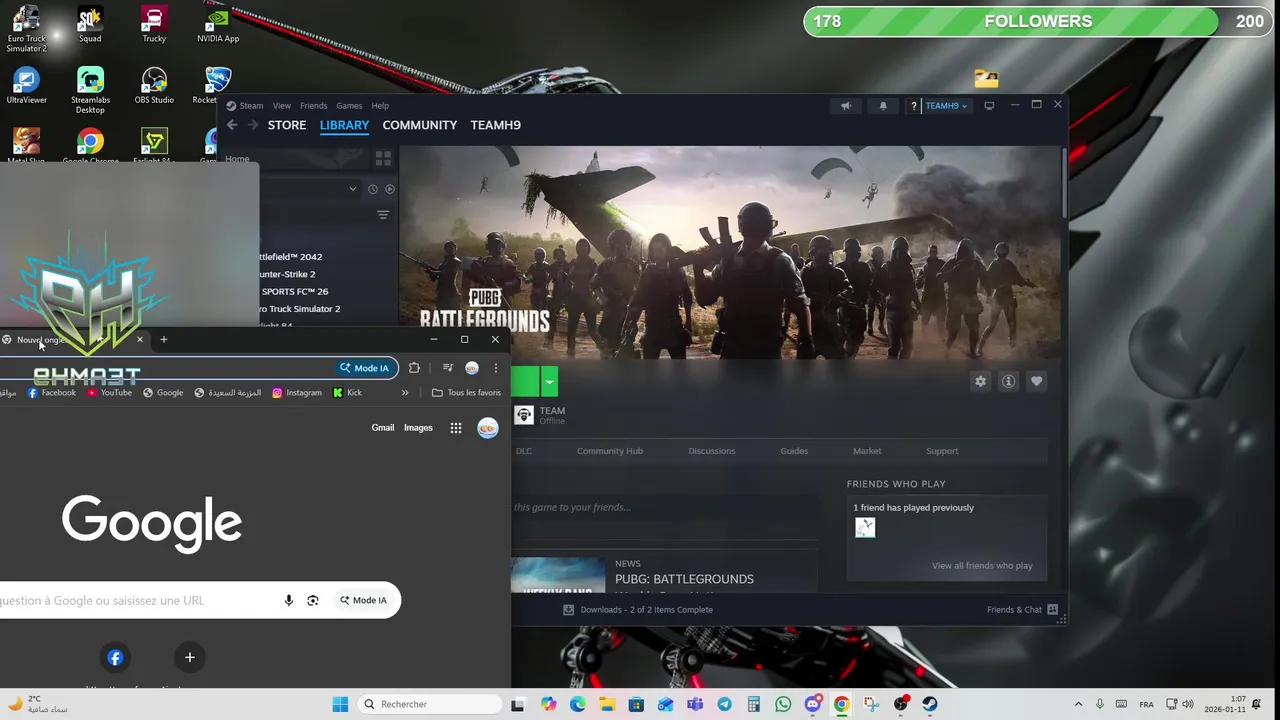Click View all friends who play
Screen dimensions: 1280x720
[x=982, y=566]
